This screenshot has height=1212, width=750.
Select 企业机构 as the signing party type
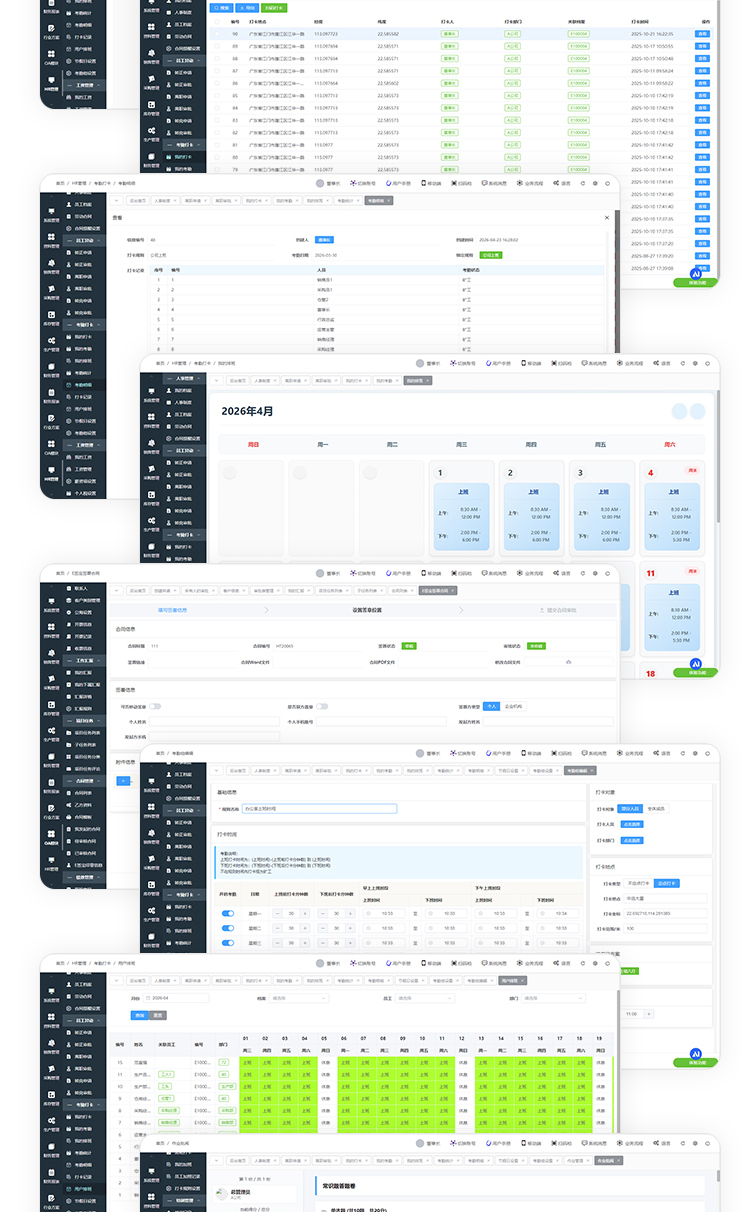tap(512, 706)
